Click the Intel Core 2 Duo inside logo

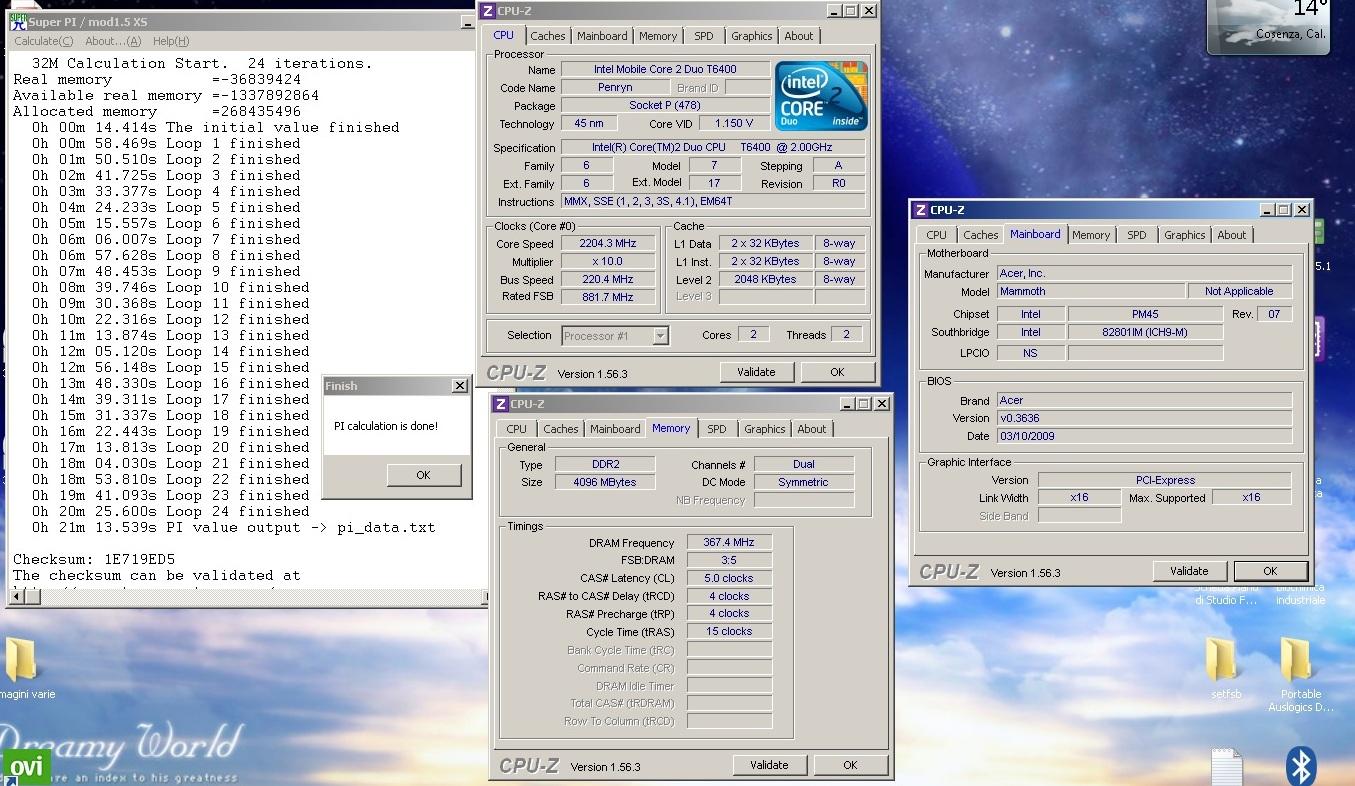coord(822,96)
